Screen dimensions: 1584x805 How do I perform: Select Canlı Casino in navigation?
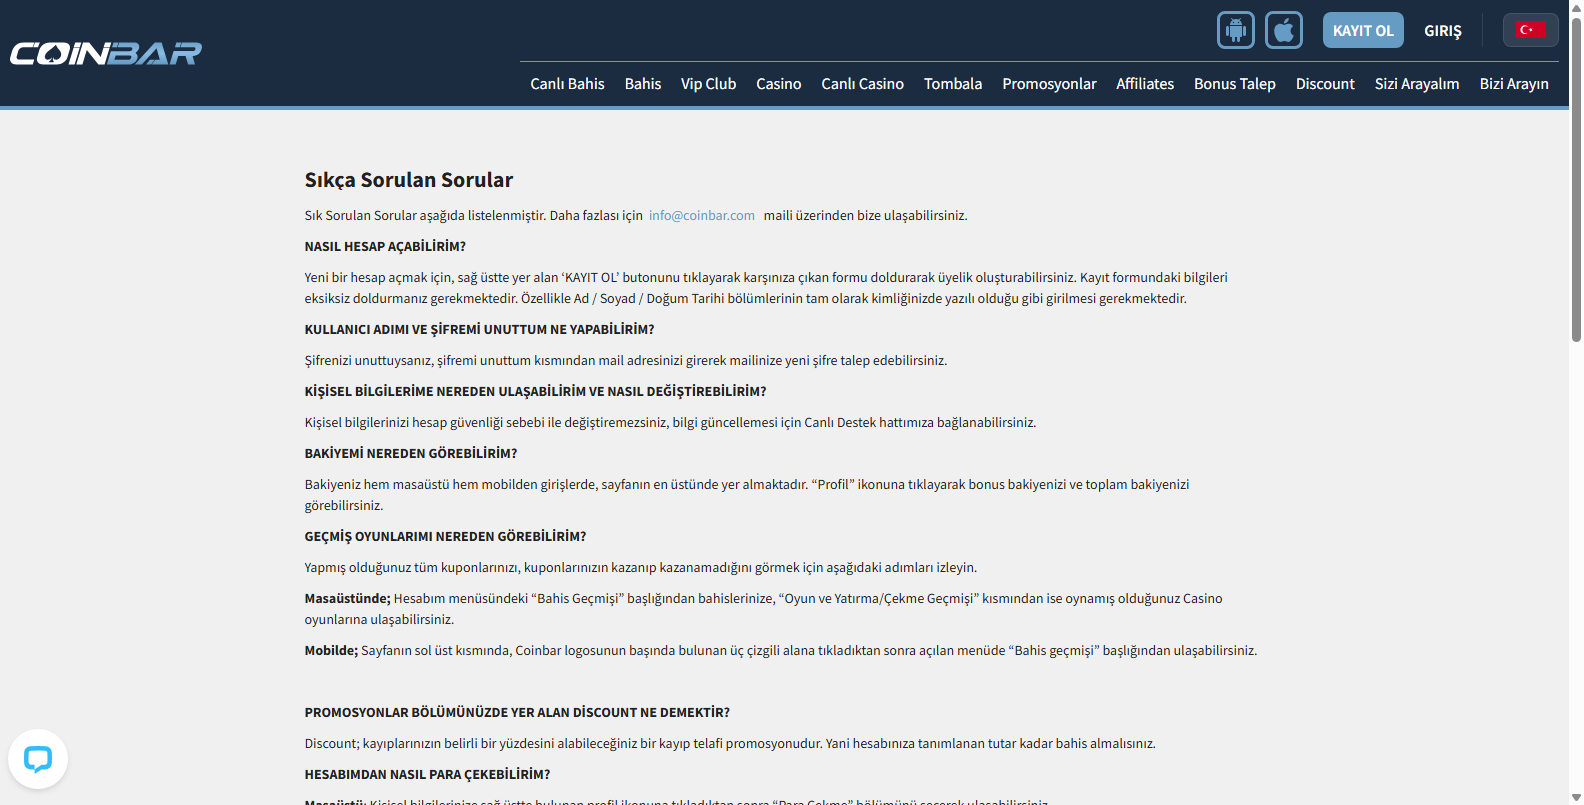[x=862, y=84]
